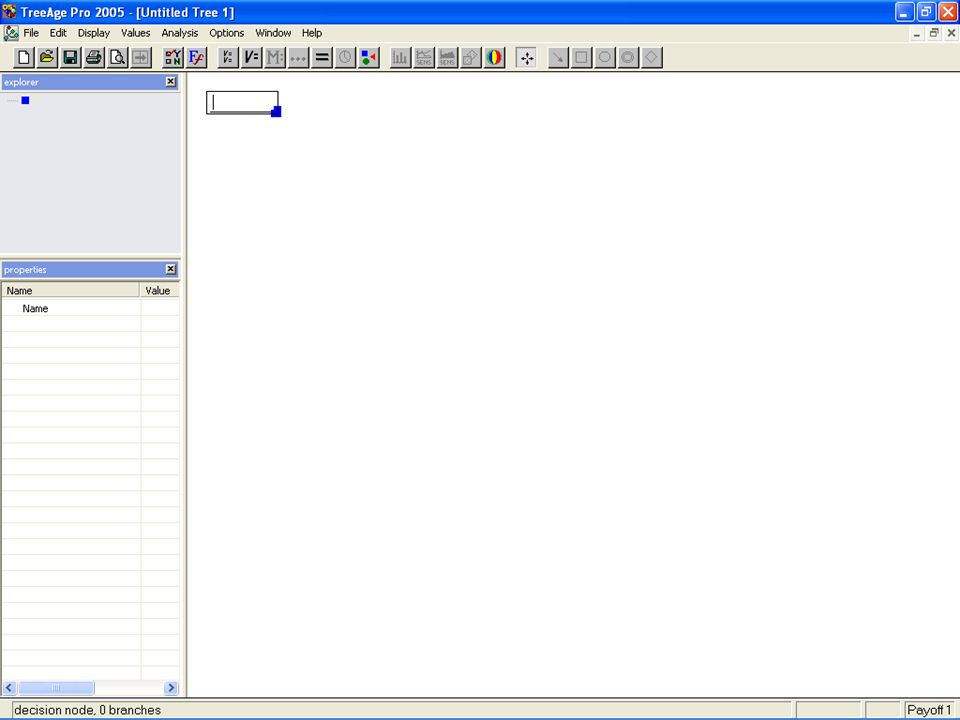
Task: Select the diagonal arrow tool
Action: tap(558, 58)
